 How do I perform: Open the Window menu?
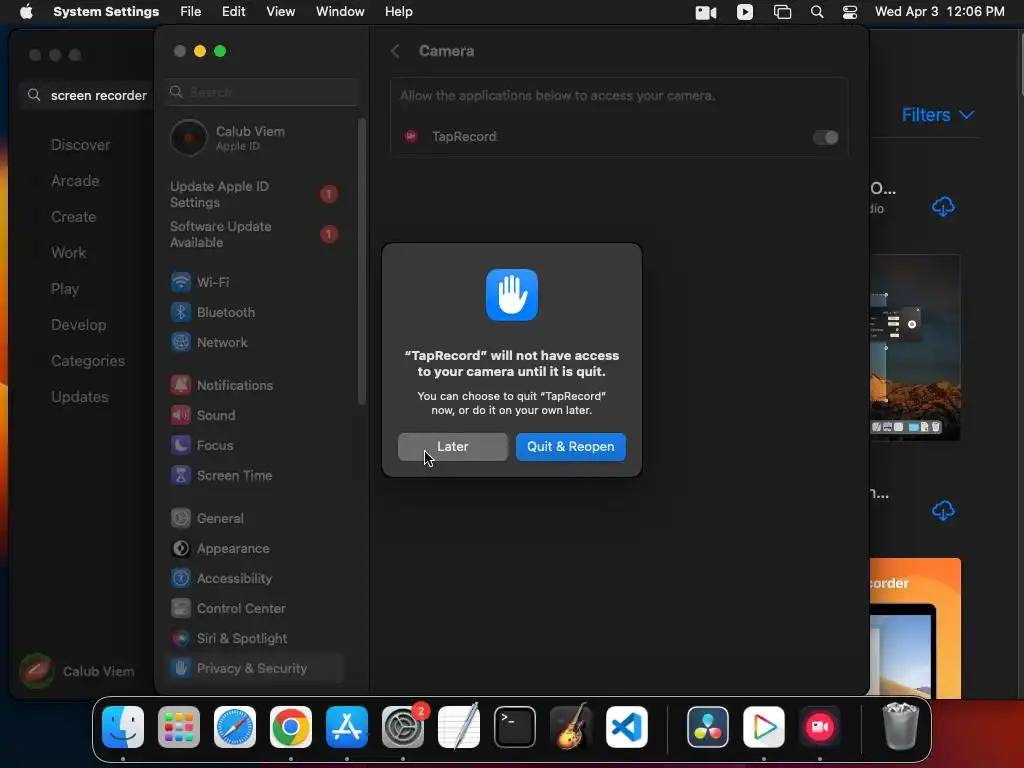coord(340,12)
